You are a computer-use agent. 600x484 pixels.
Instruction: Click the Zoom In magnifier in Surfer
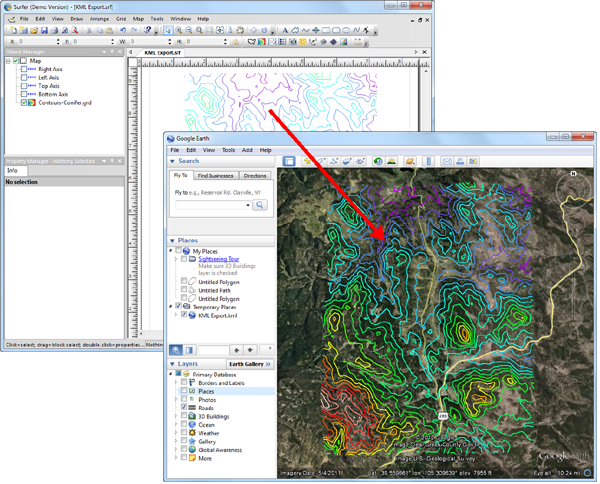[179, 30]
